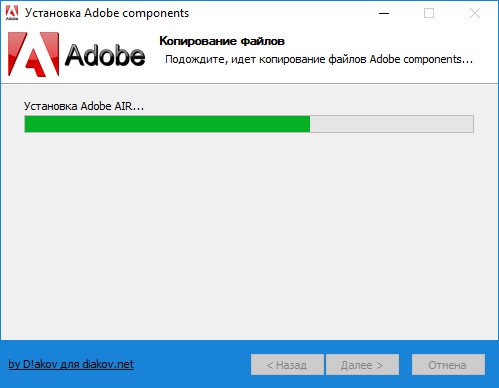Image resolution: width=499 pixels, height=388 pixels.
Task: Click the green filled progress bar portion
Action: pos(167,124)
